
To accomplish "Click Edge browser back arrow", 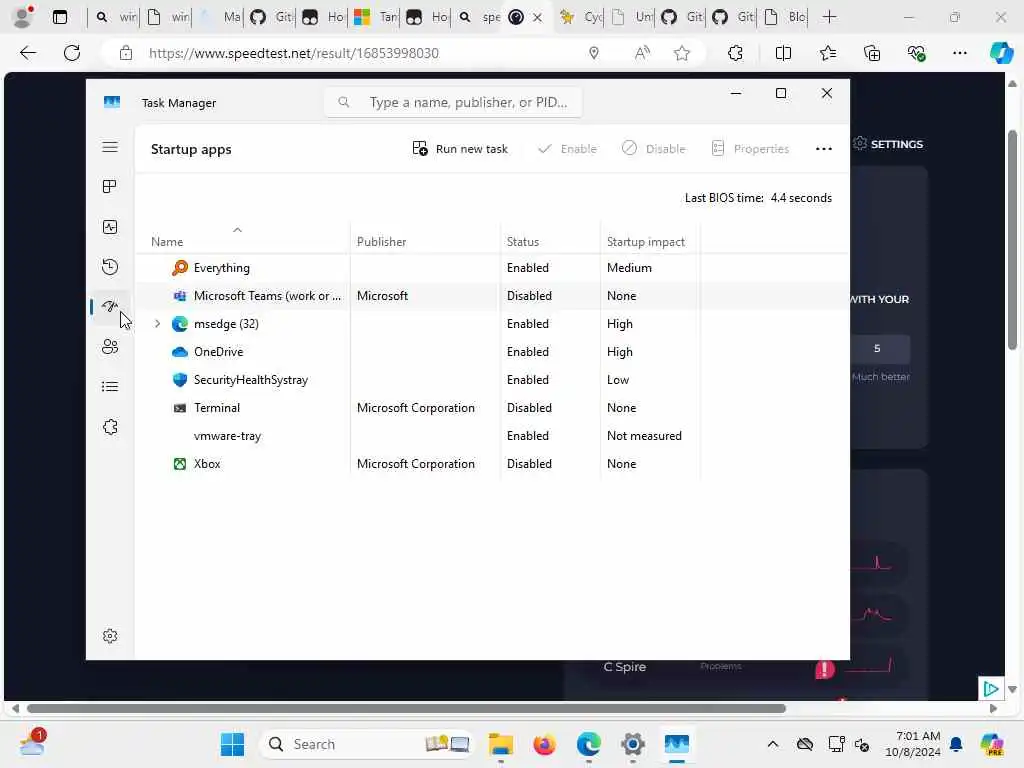I will 28,53.
